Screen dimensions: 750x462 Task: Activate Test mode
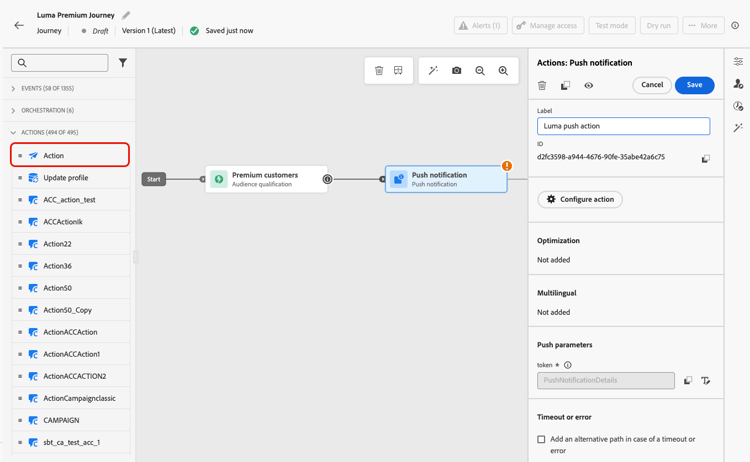coord(612,25)
